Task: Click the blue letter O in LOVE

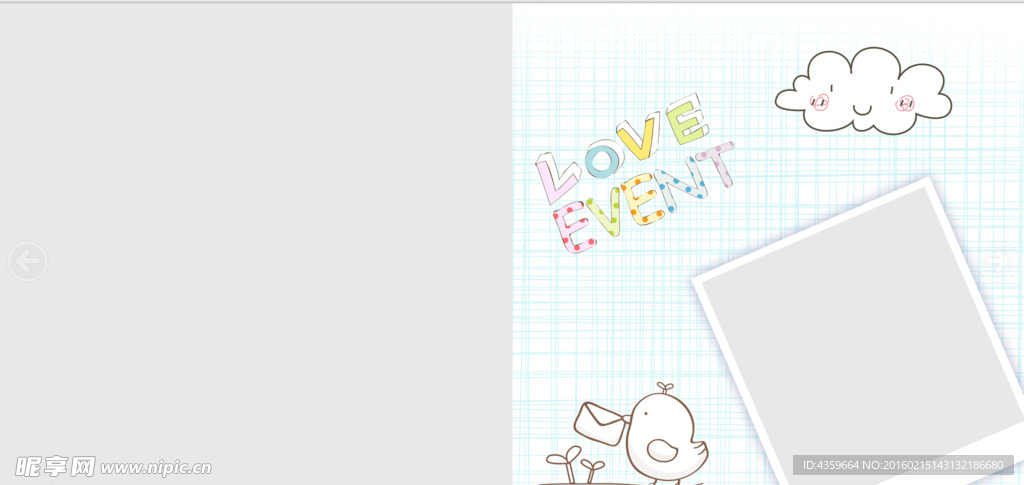Action: point(603,162)
